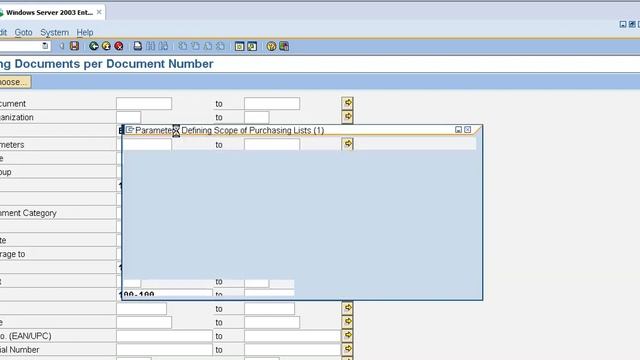Click the SAP window minimize button top right

(623, 24)
